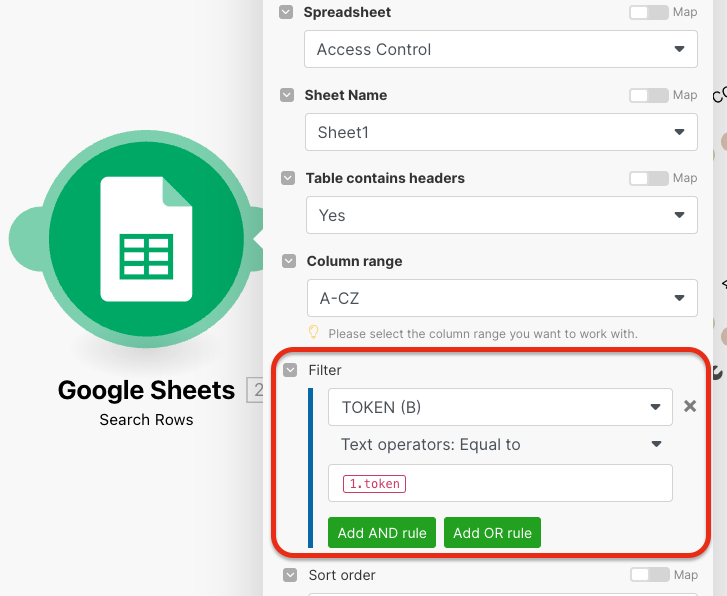Collapse the Column range field chevron
The width and height of the screenshot is (727, 596).
click(x=289, y=261)
